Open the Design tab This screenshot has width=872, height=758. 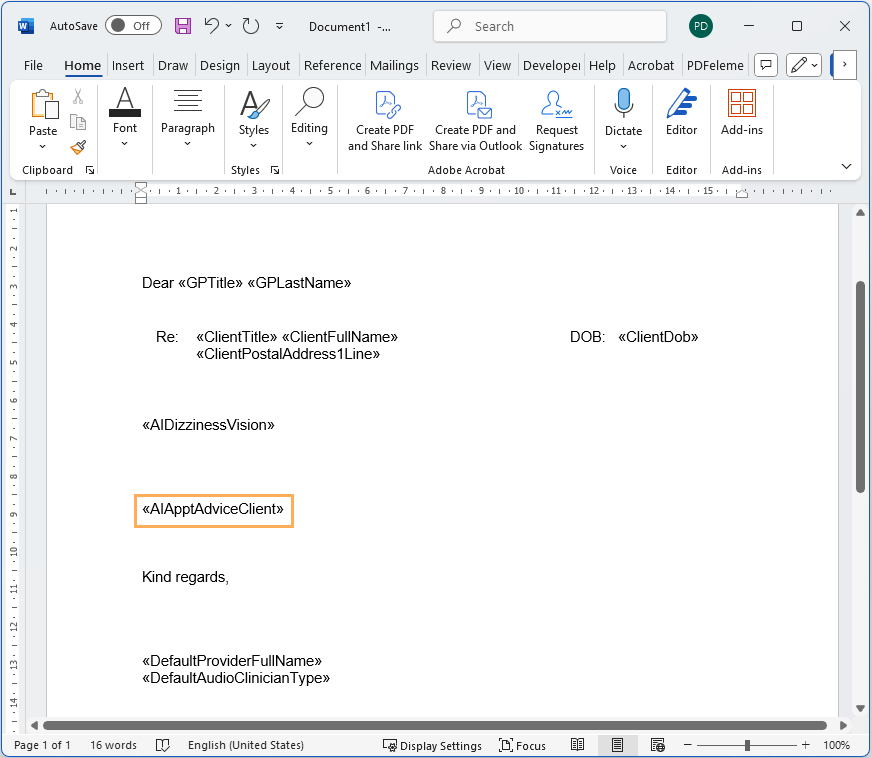coord(220,66)
